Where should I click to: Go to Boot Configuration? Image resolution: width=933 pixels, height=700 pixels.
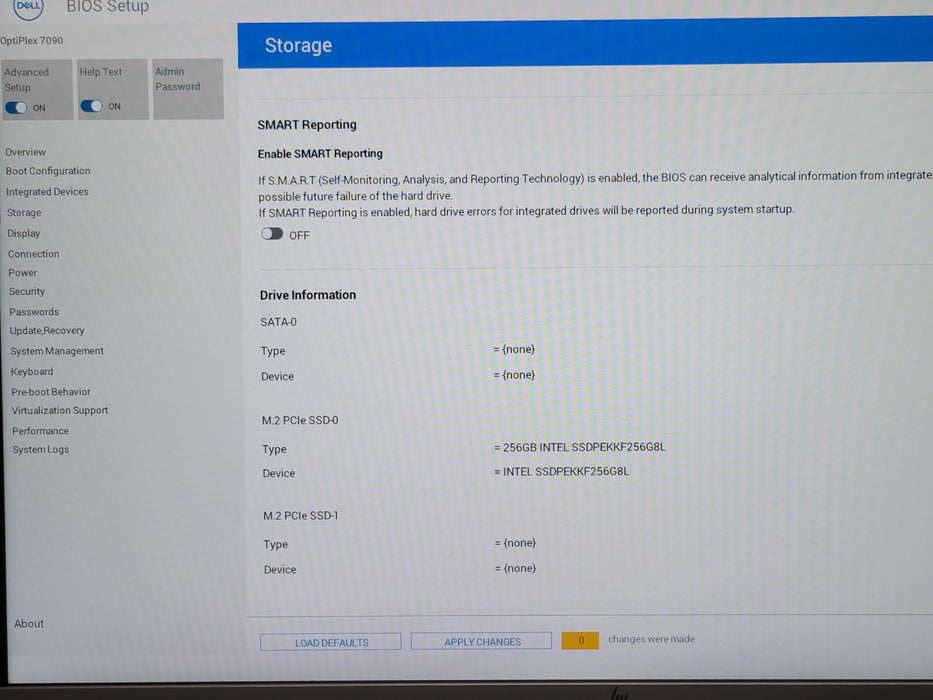[48, 171]
